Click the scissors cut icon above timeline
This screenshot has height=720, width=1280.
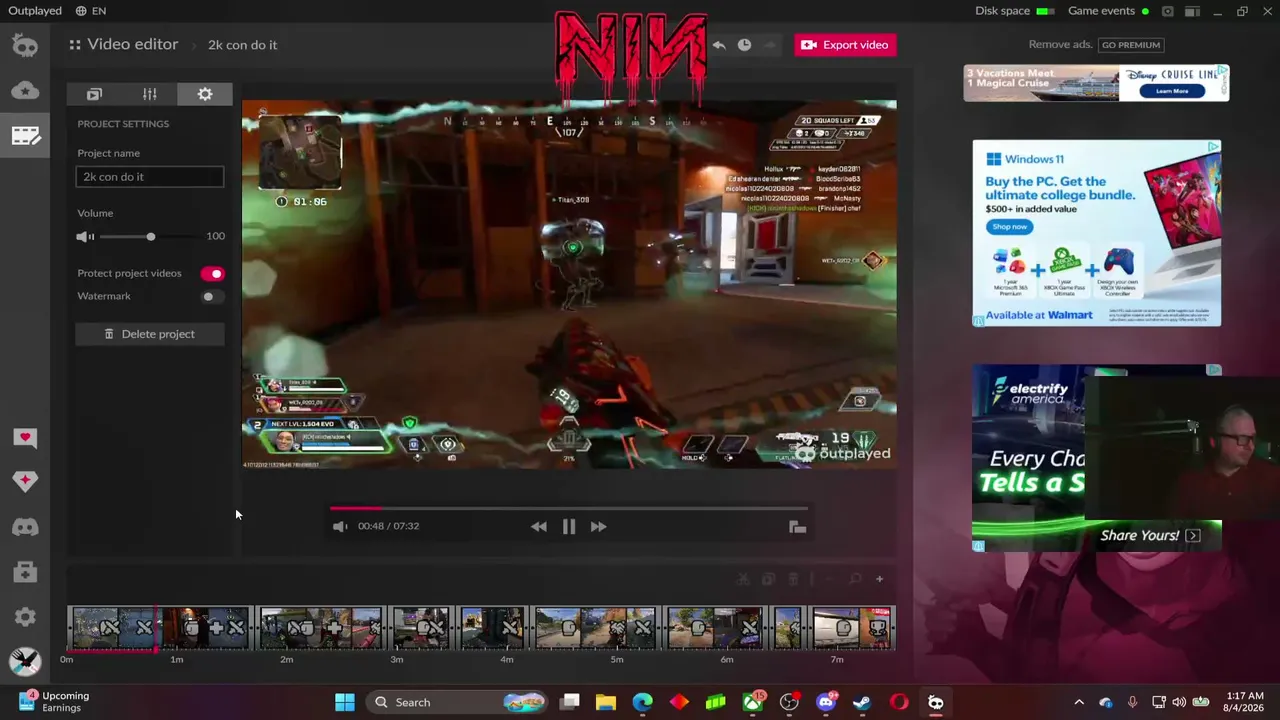[x=743, y=579]
